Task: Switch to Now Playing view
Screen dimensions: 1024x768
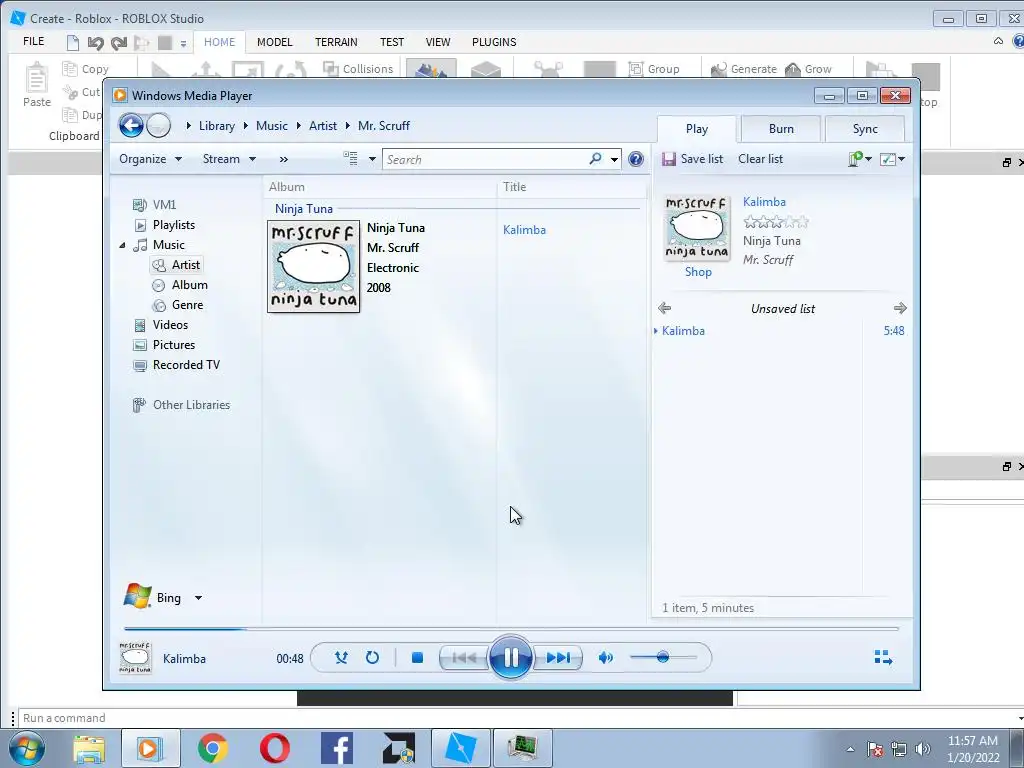Action: 883,658
